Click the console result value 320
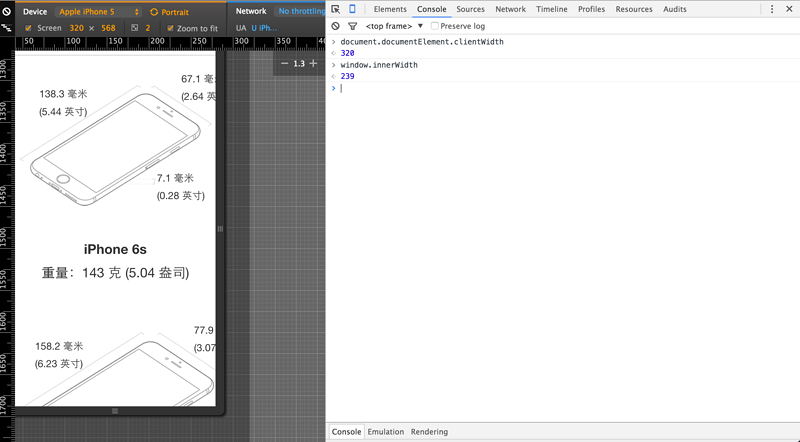This screenshot has width=800, height=442. coord(347,53)
